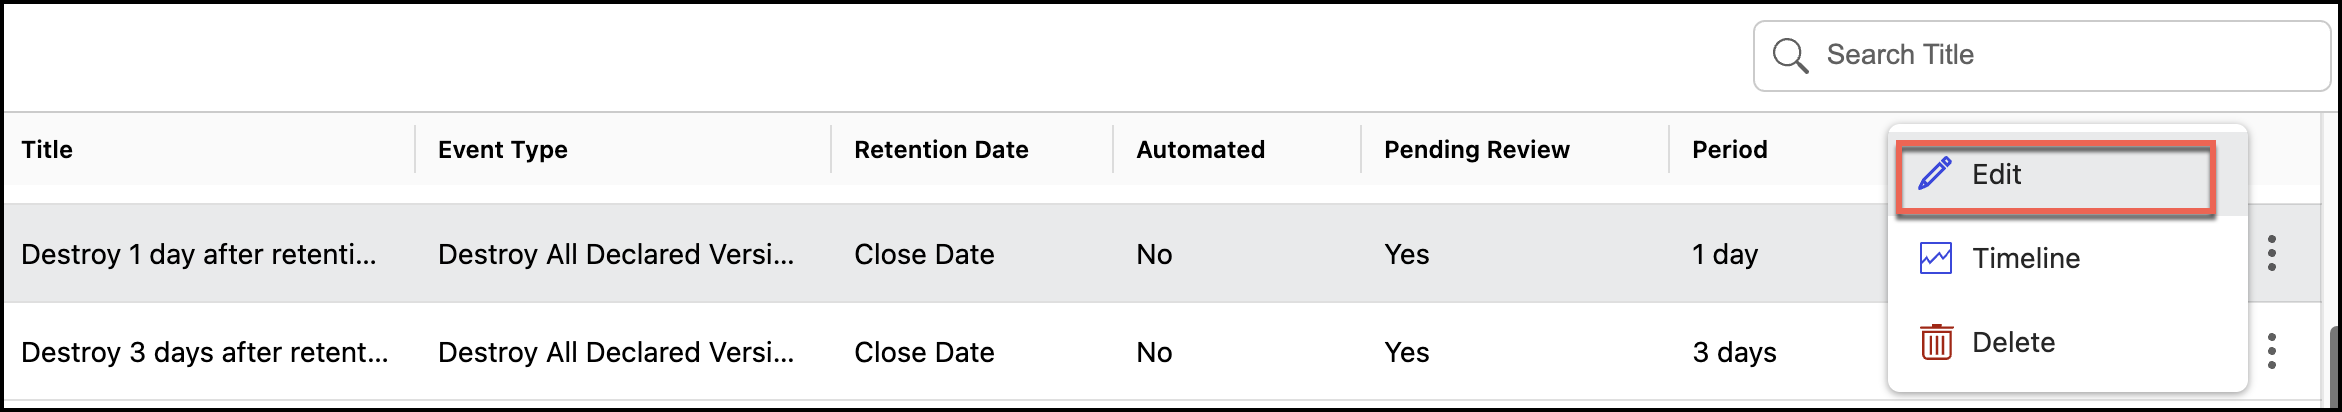Click the Retention Date column header
The image size is (2342, 412).
(941, 150)
